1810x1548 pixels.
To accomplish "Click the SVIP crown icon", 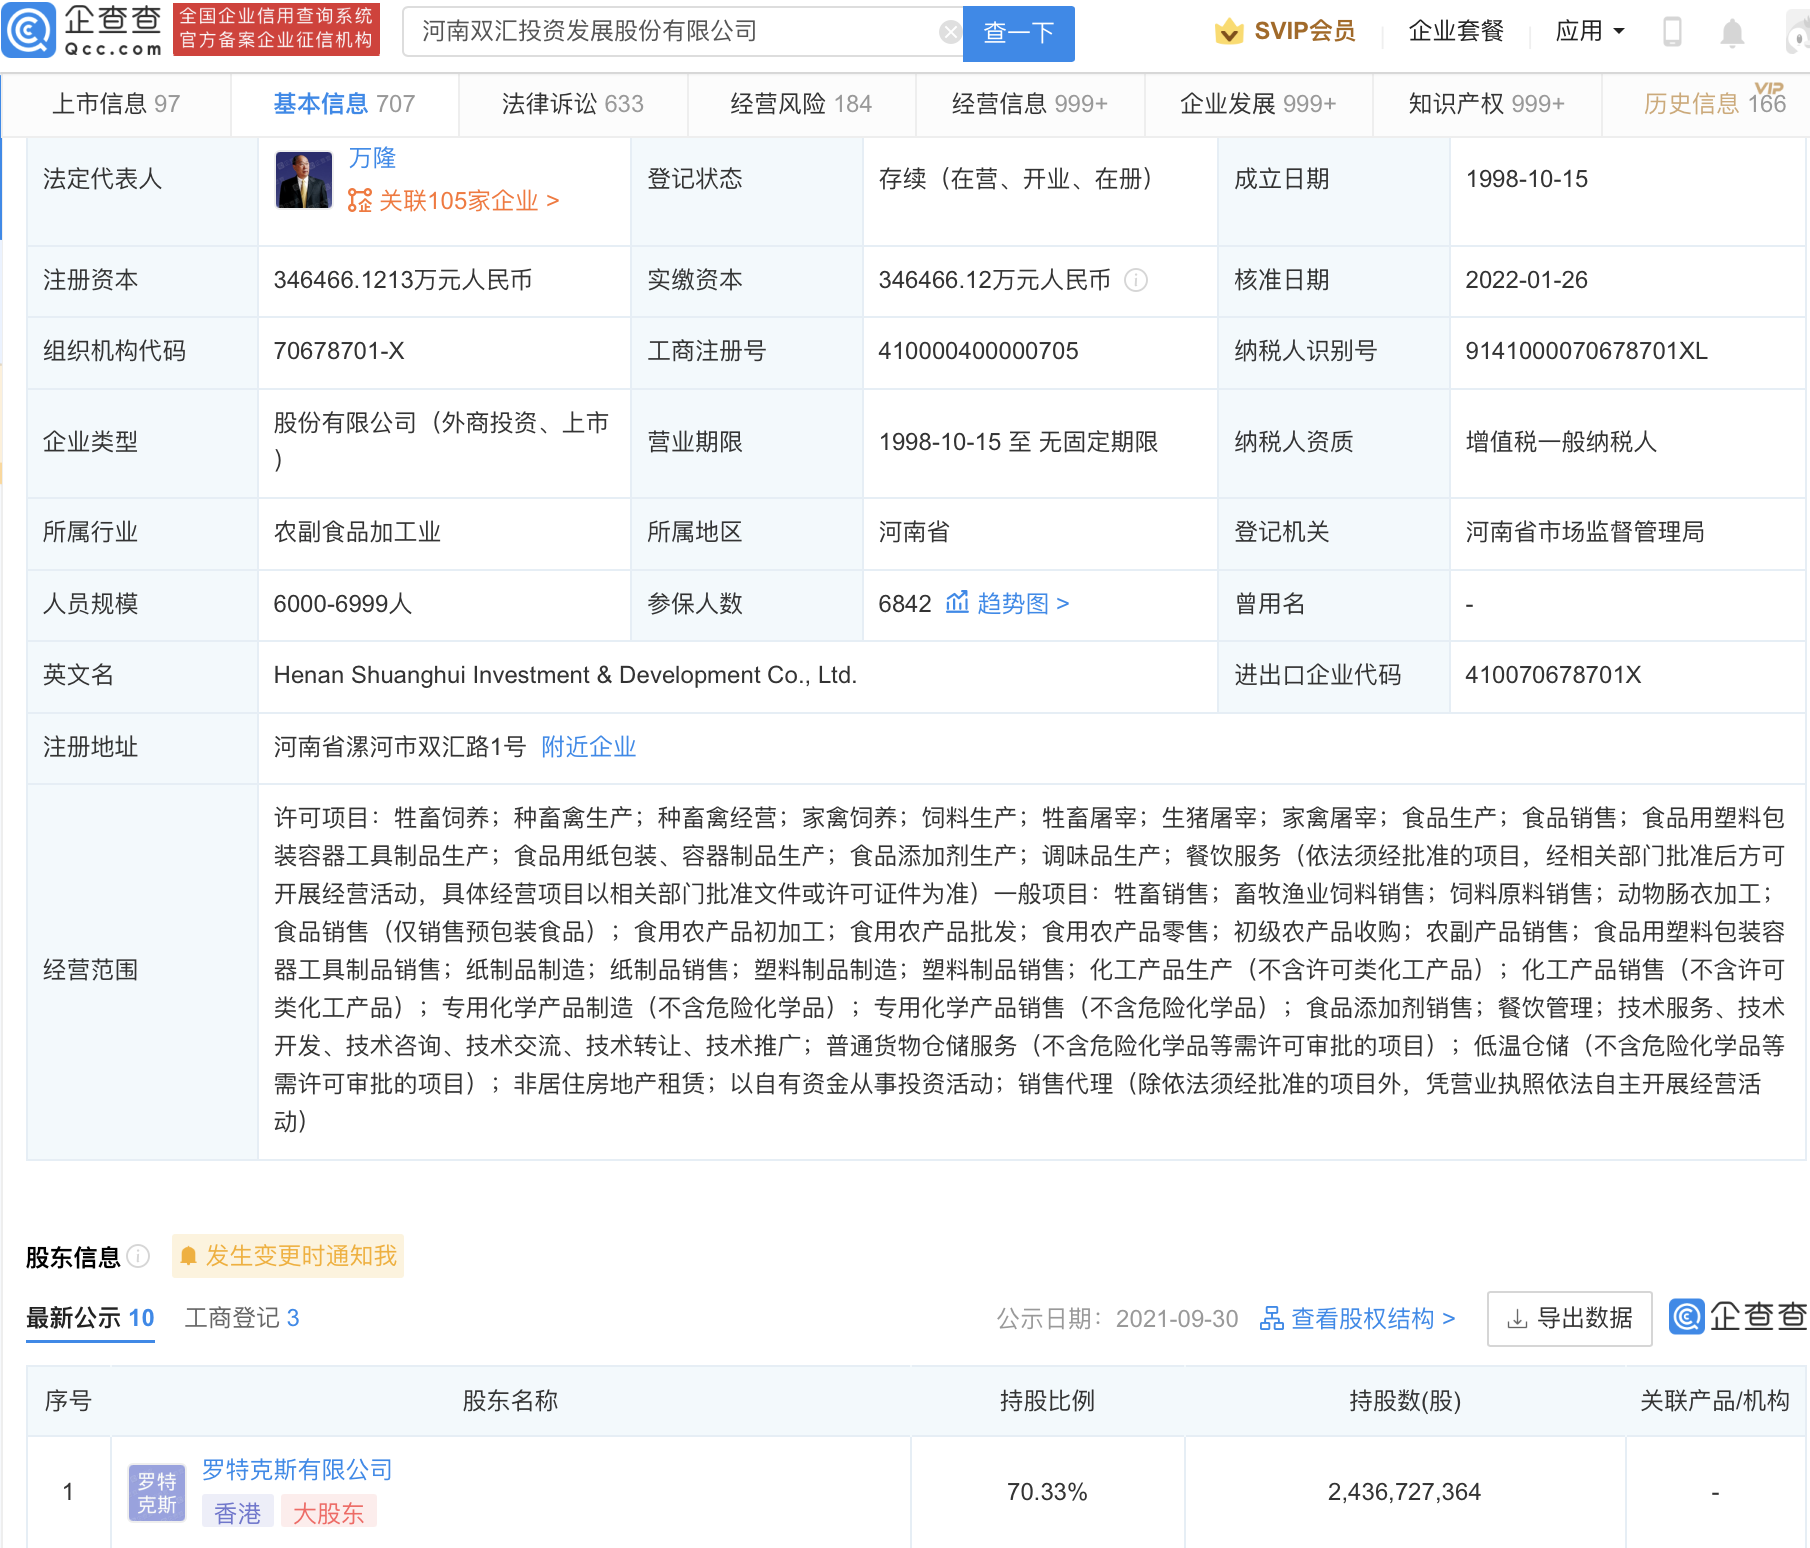I will (x=1228, y=32).
